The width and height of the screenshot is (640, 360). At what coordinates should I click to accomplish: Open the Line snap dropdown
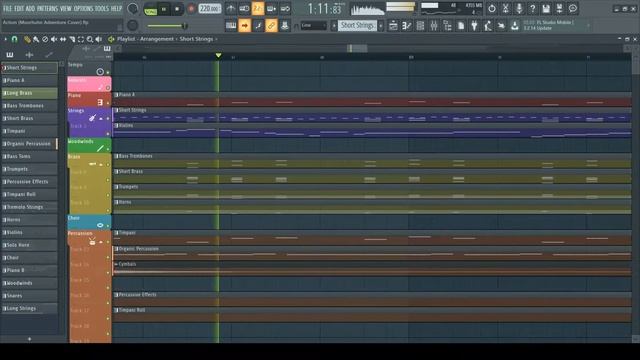pos(313,26)
